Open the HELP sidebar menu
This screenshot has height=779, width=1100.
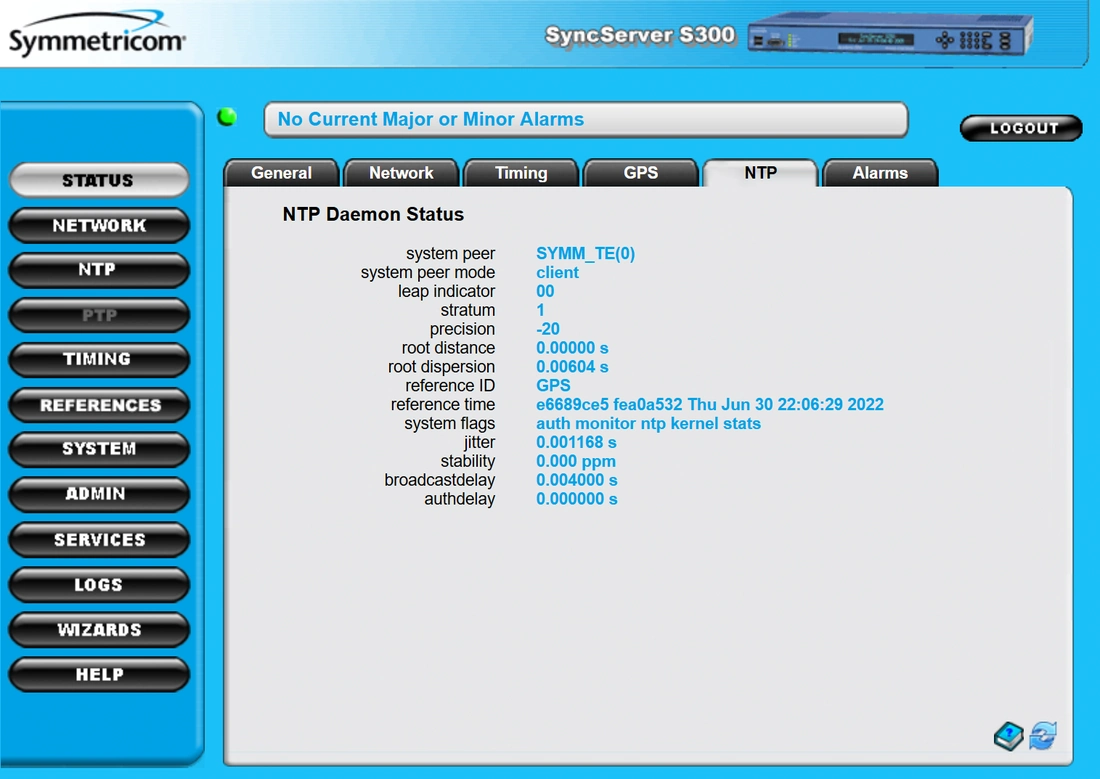click(99, 674)
